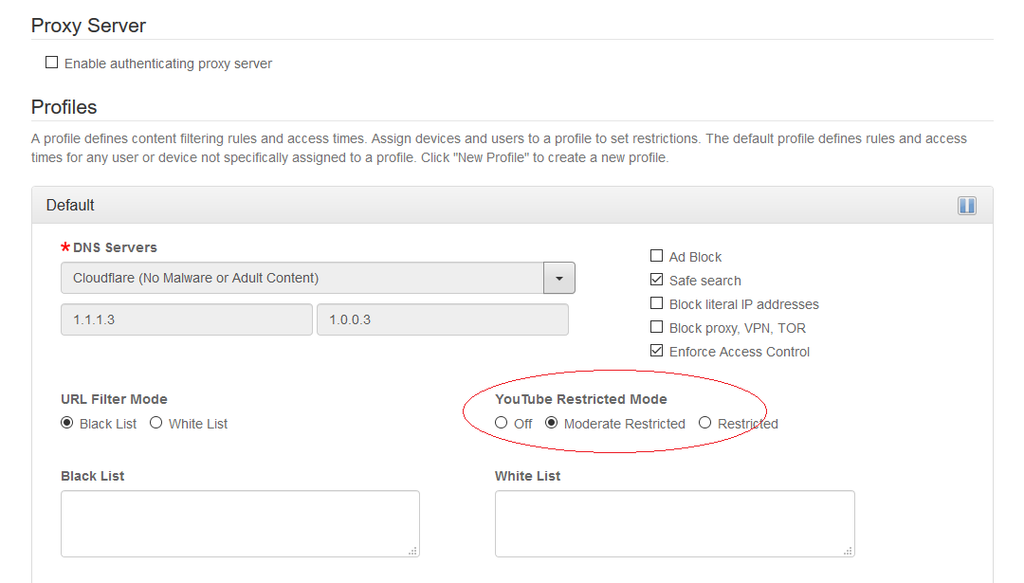Select White List URL filter mode
This screenshot has height=583, width=1024.
(x=156, y=423)
